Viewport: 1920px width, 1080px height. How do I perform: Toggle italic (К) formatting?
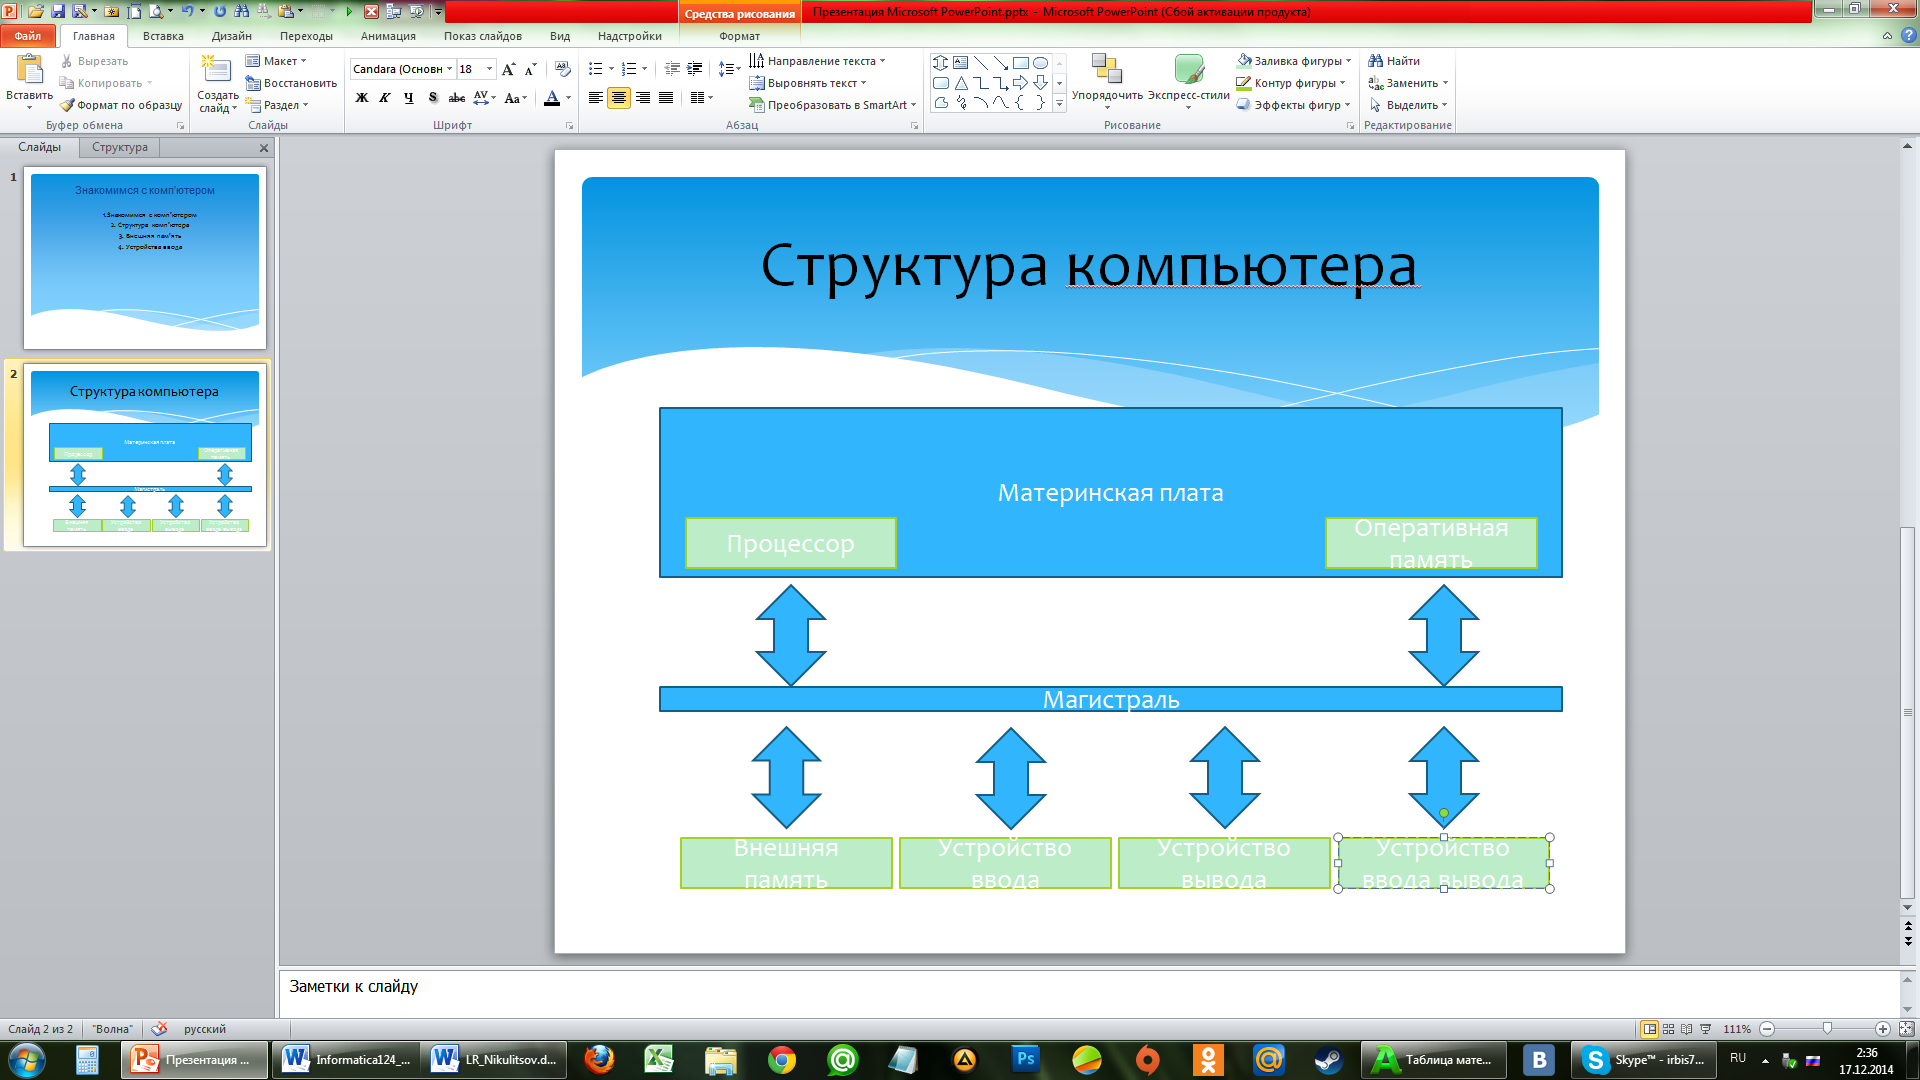385,98
